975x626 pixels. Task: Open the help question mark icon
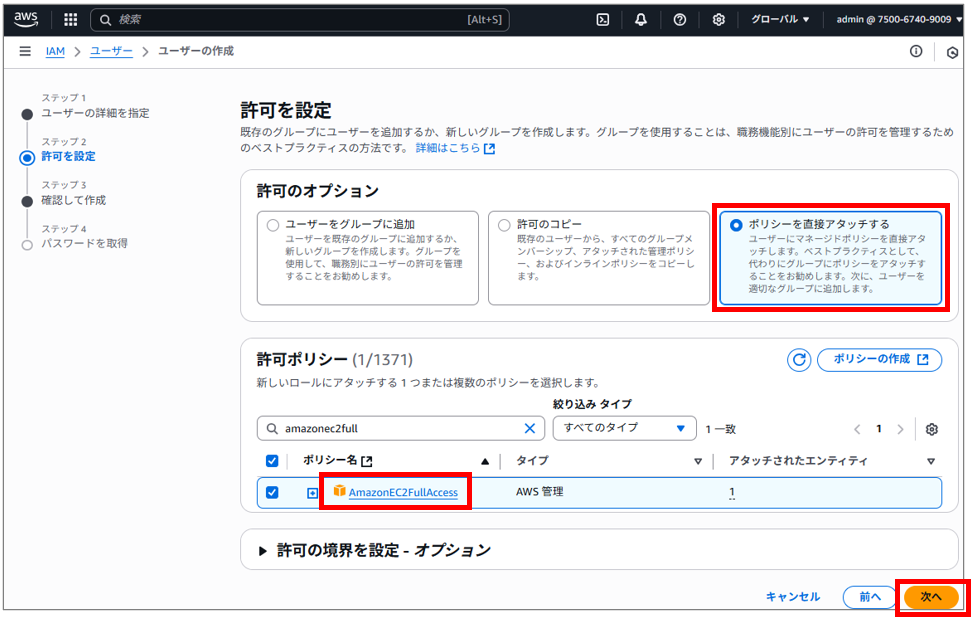(x=680, y=20)
